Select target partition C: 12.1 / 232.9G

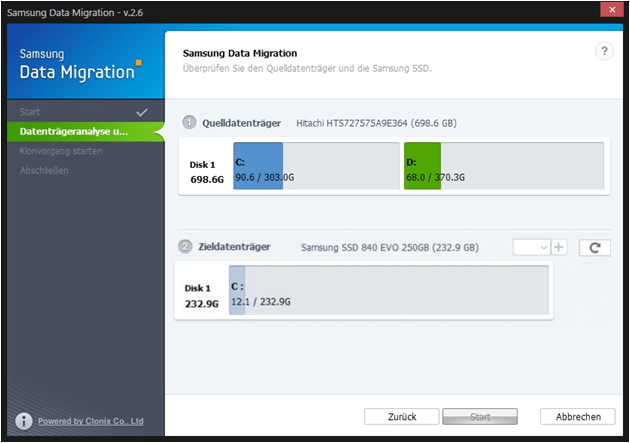(389, 290)
